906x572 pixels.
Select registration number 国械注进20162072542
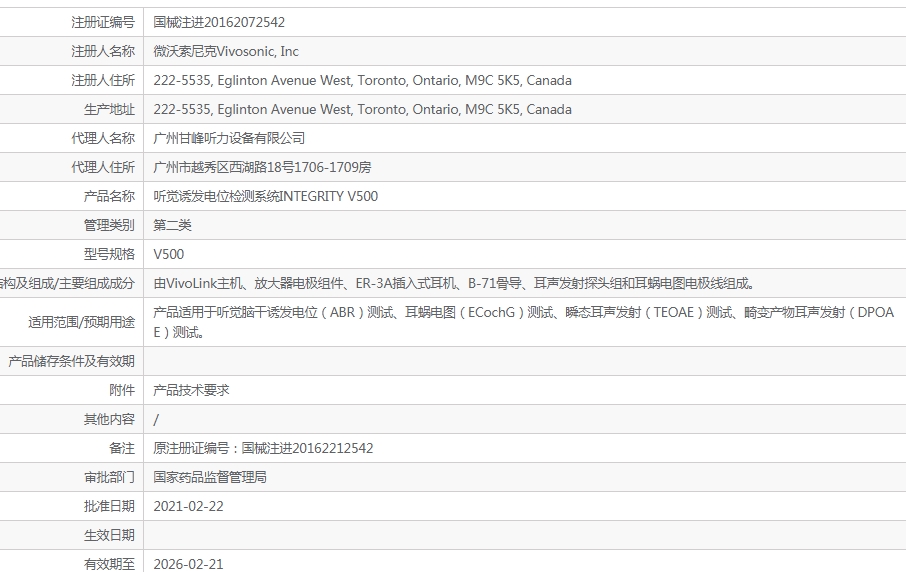point(219,23)
